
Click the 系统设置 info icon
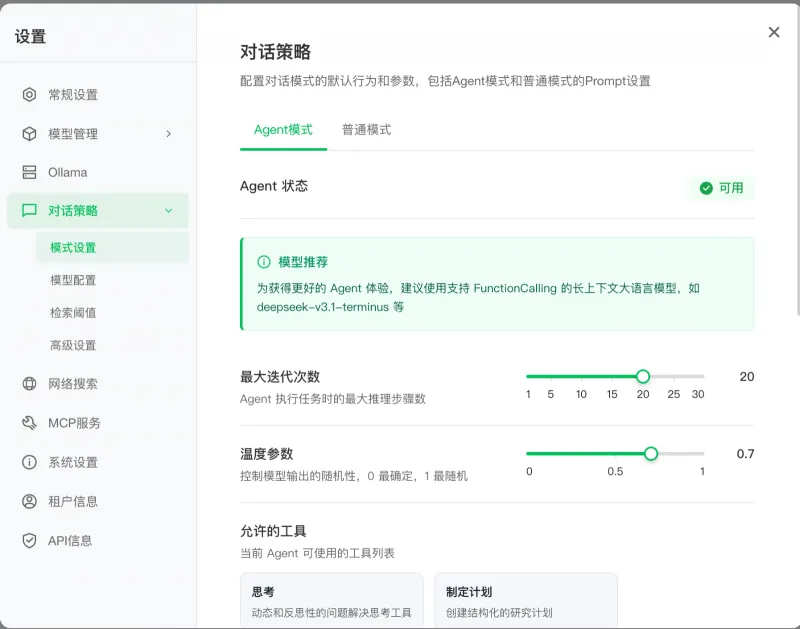click(x=30, y=462)
